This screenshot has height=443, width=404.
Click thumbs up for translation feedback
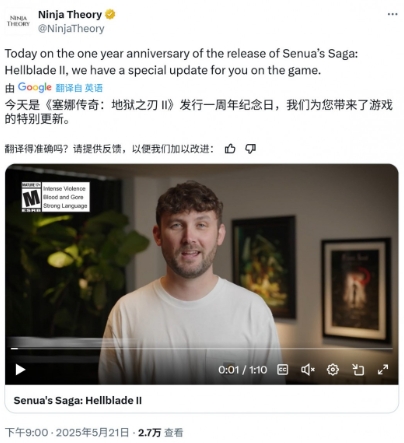click(x=230, y=149)
